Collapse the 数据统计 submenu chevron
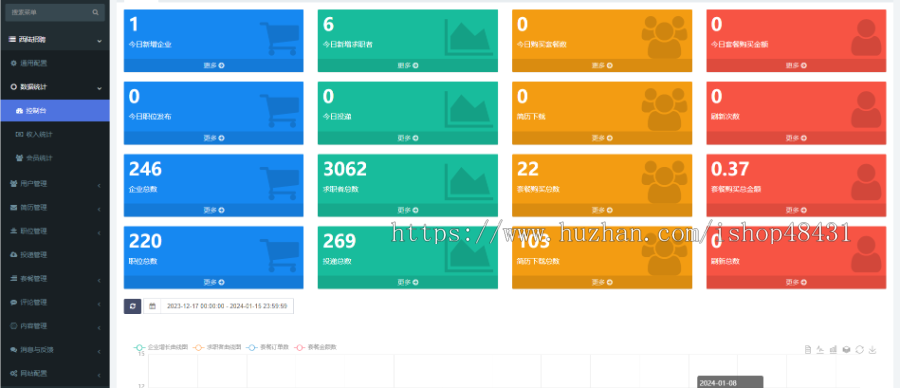 click(x=99, y=88)
